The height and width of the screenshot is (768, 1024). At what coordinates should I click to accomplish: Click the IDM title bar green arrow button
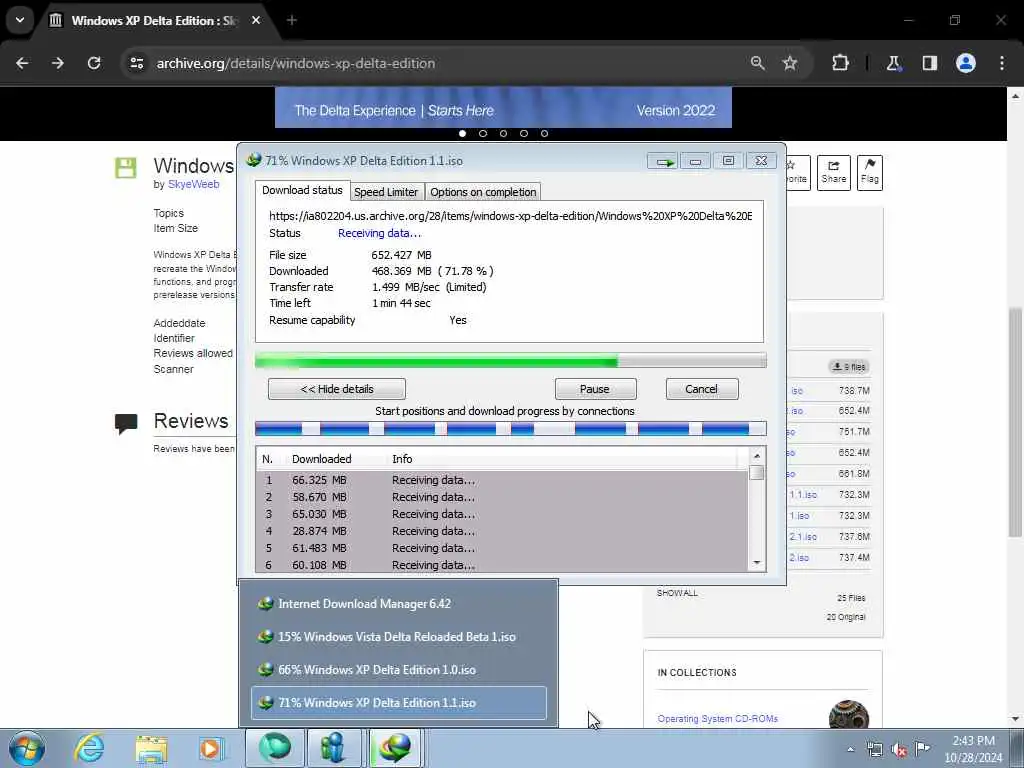(663, 161)
